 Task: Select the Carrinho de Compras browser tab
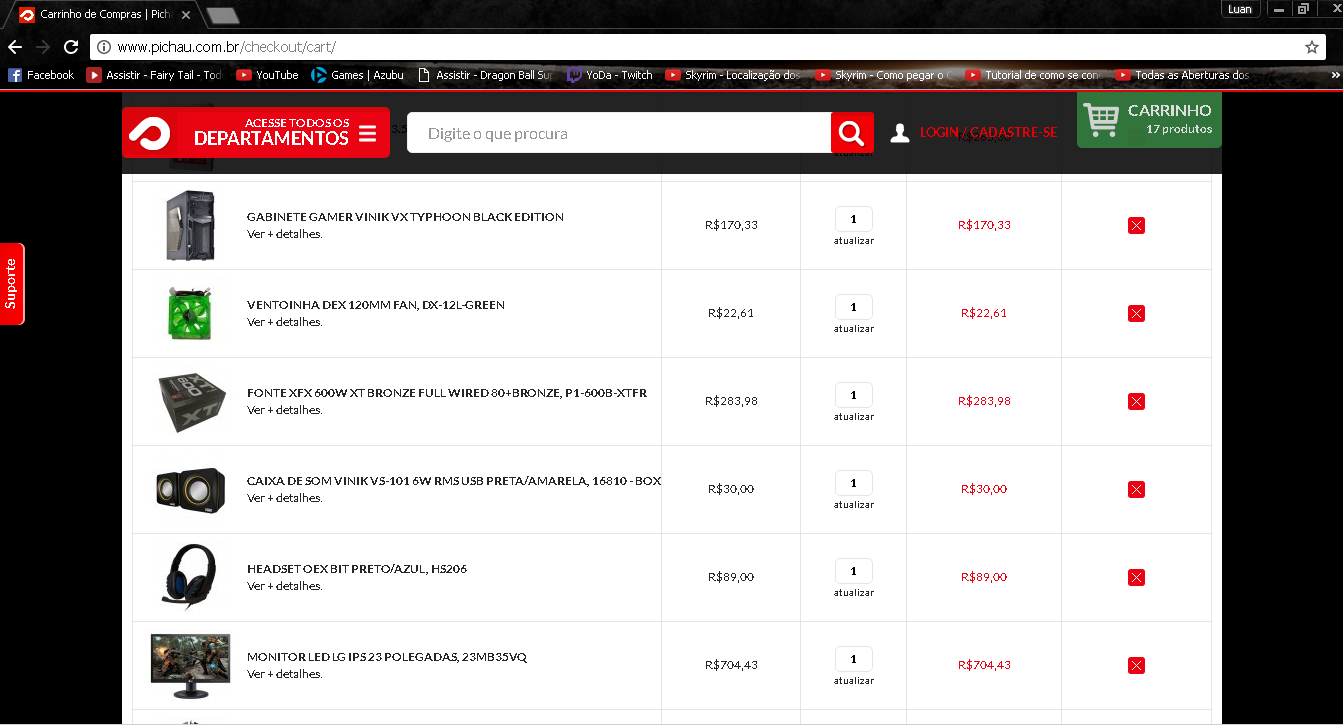tap(103, 14)
